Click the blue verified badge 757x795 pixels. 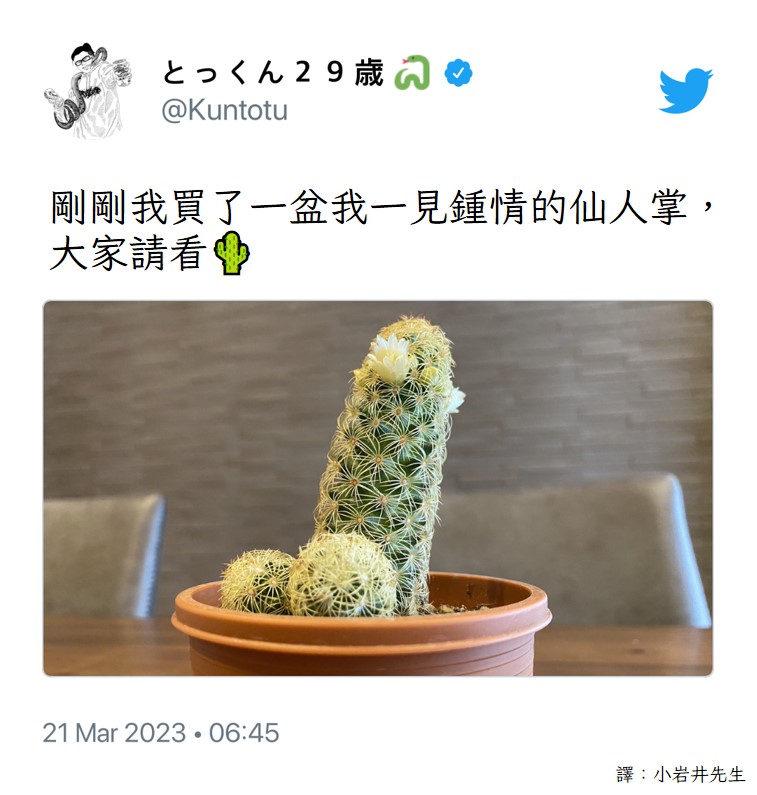(458, 73)
